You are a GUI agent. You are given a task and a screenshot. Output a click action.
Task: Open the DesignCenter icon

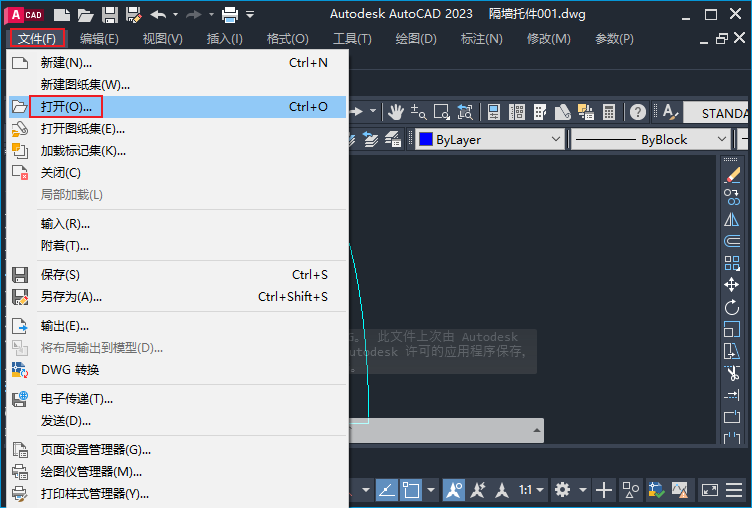(x=517, y=112)
